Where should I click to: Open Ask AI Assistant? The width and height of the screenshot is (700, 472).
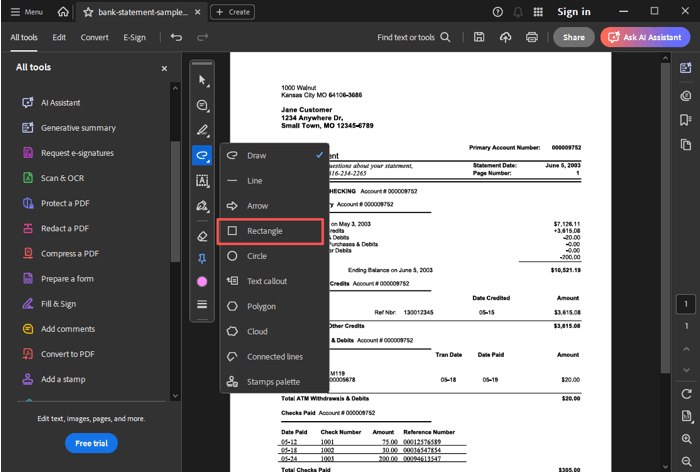(x=645, y=37)
